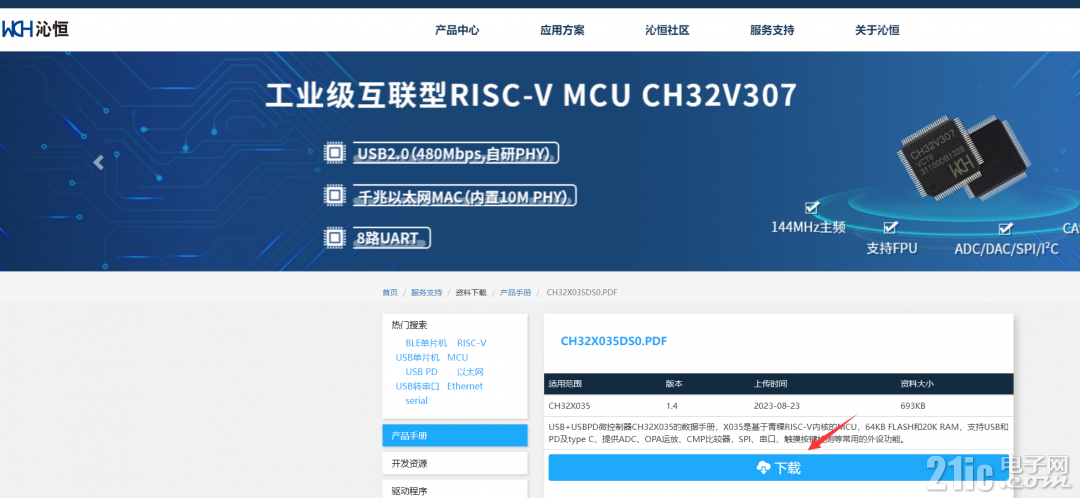
Task: Click banner headline 工业级互联型RISC-V MCU CH32V307
Action: [531, 96]
